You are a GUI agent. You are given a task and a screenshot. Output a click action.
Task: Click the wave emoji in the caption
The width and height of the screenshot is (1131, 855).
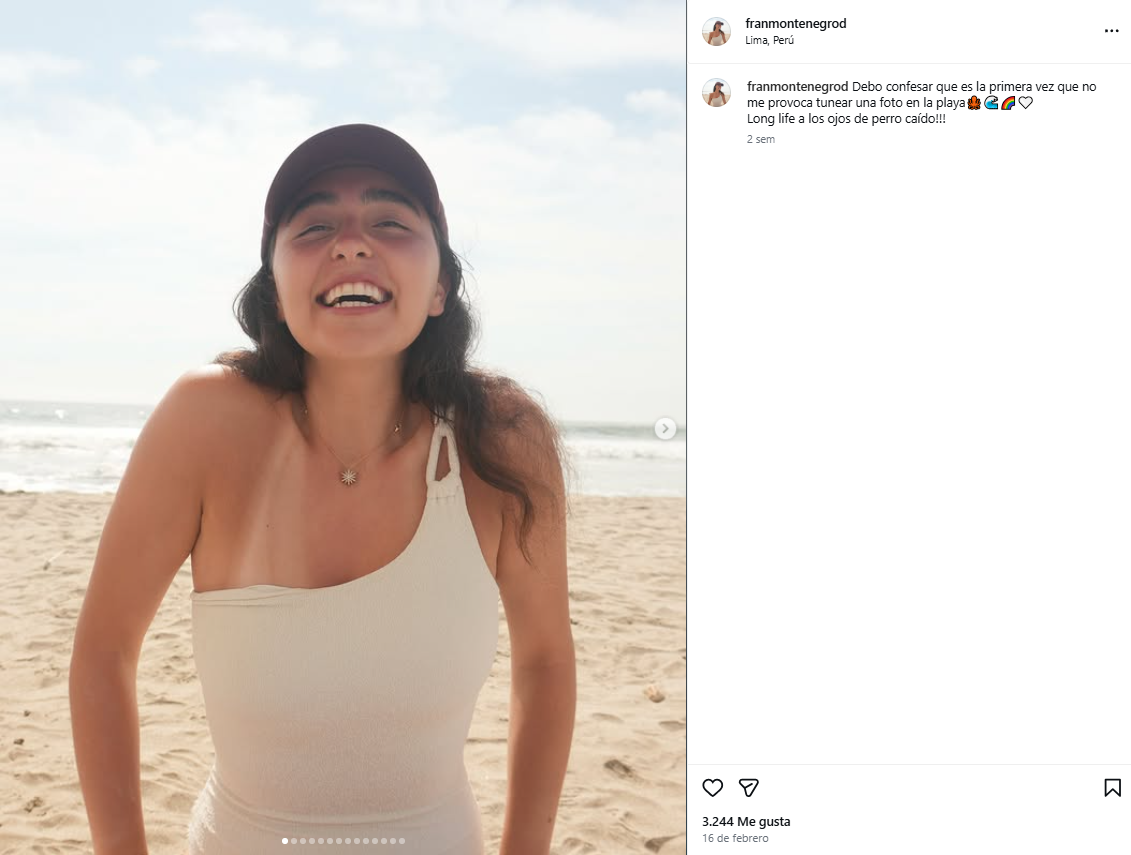click(x=990, y=102)
